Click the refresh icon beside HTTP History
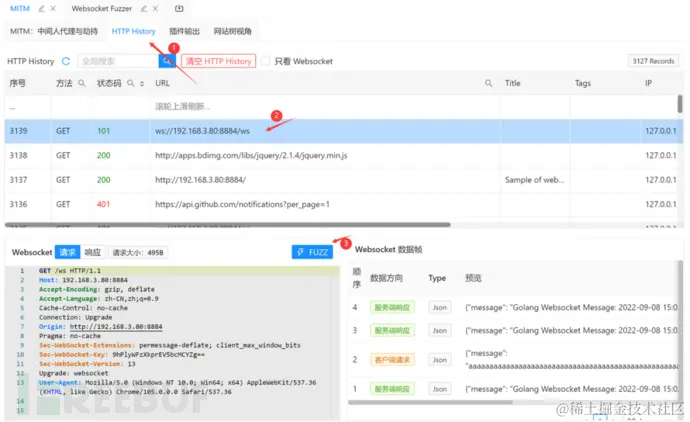Viewport: 690px width, 422px height. click(x=66, y=61)
